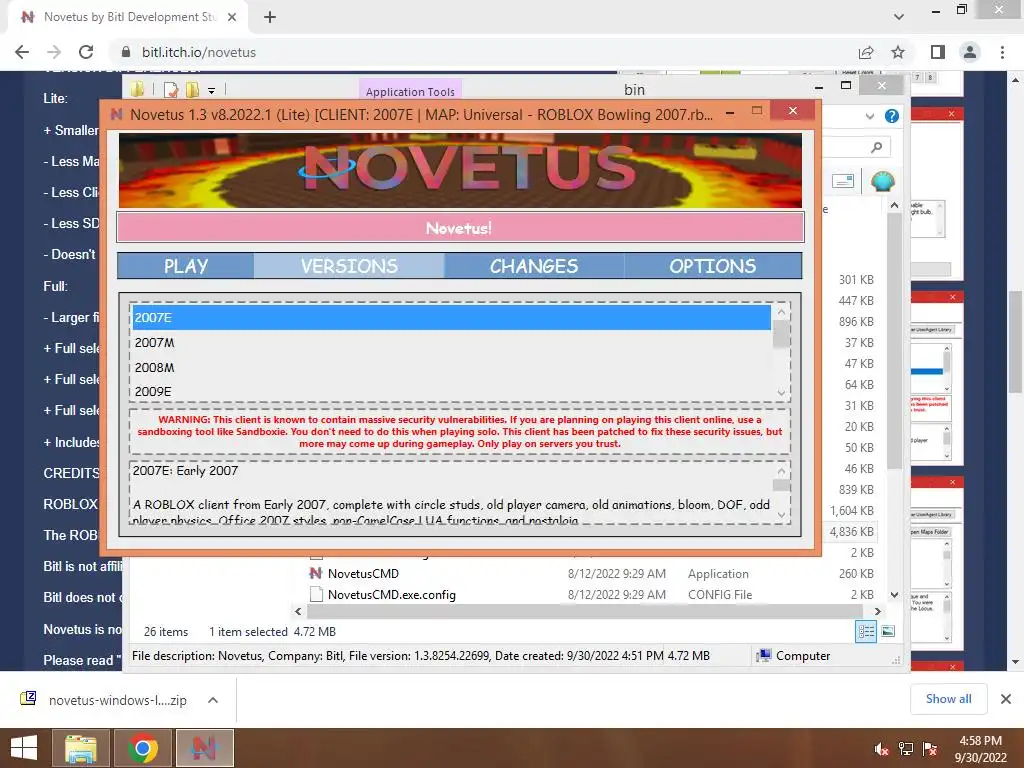Click the shell icon in Explorer ribbon
This screenshot has height=768, width=1024.
(882, 181)
